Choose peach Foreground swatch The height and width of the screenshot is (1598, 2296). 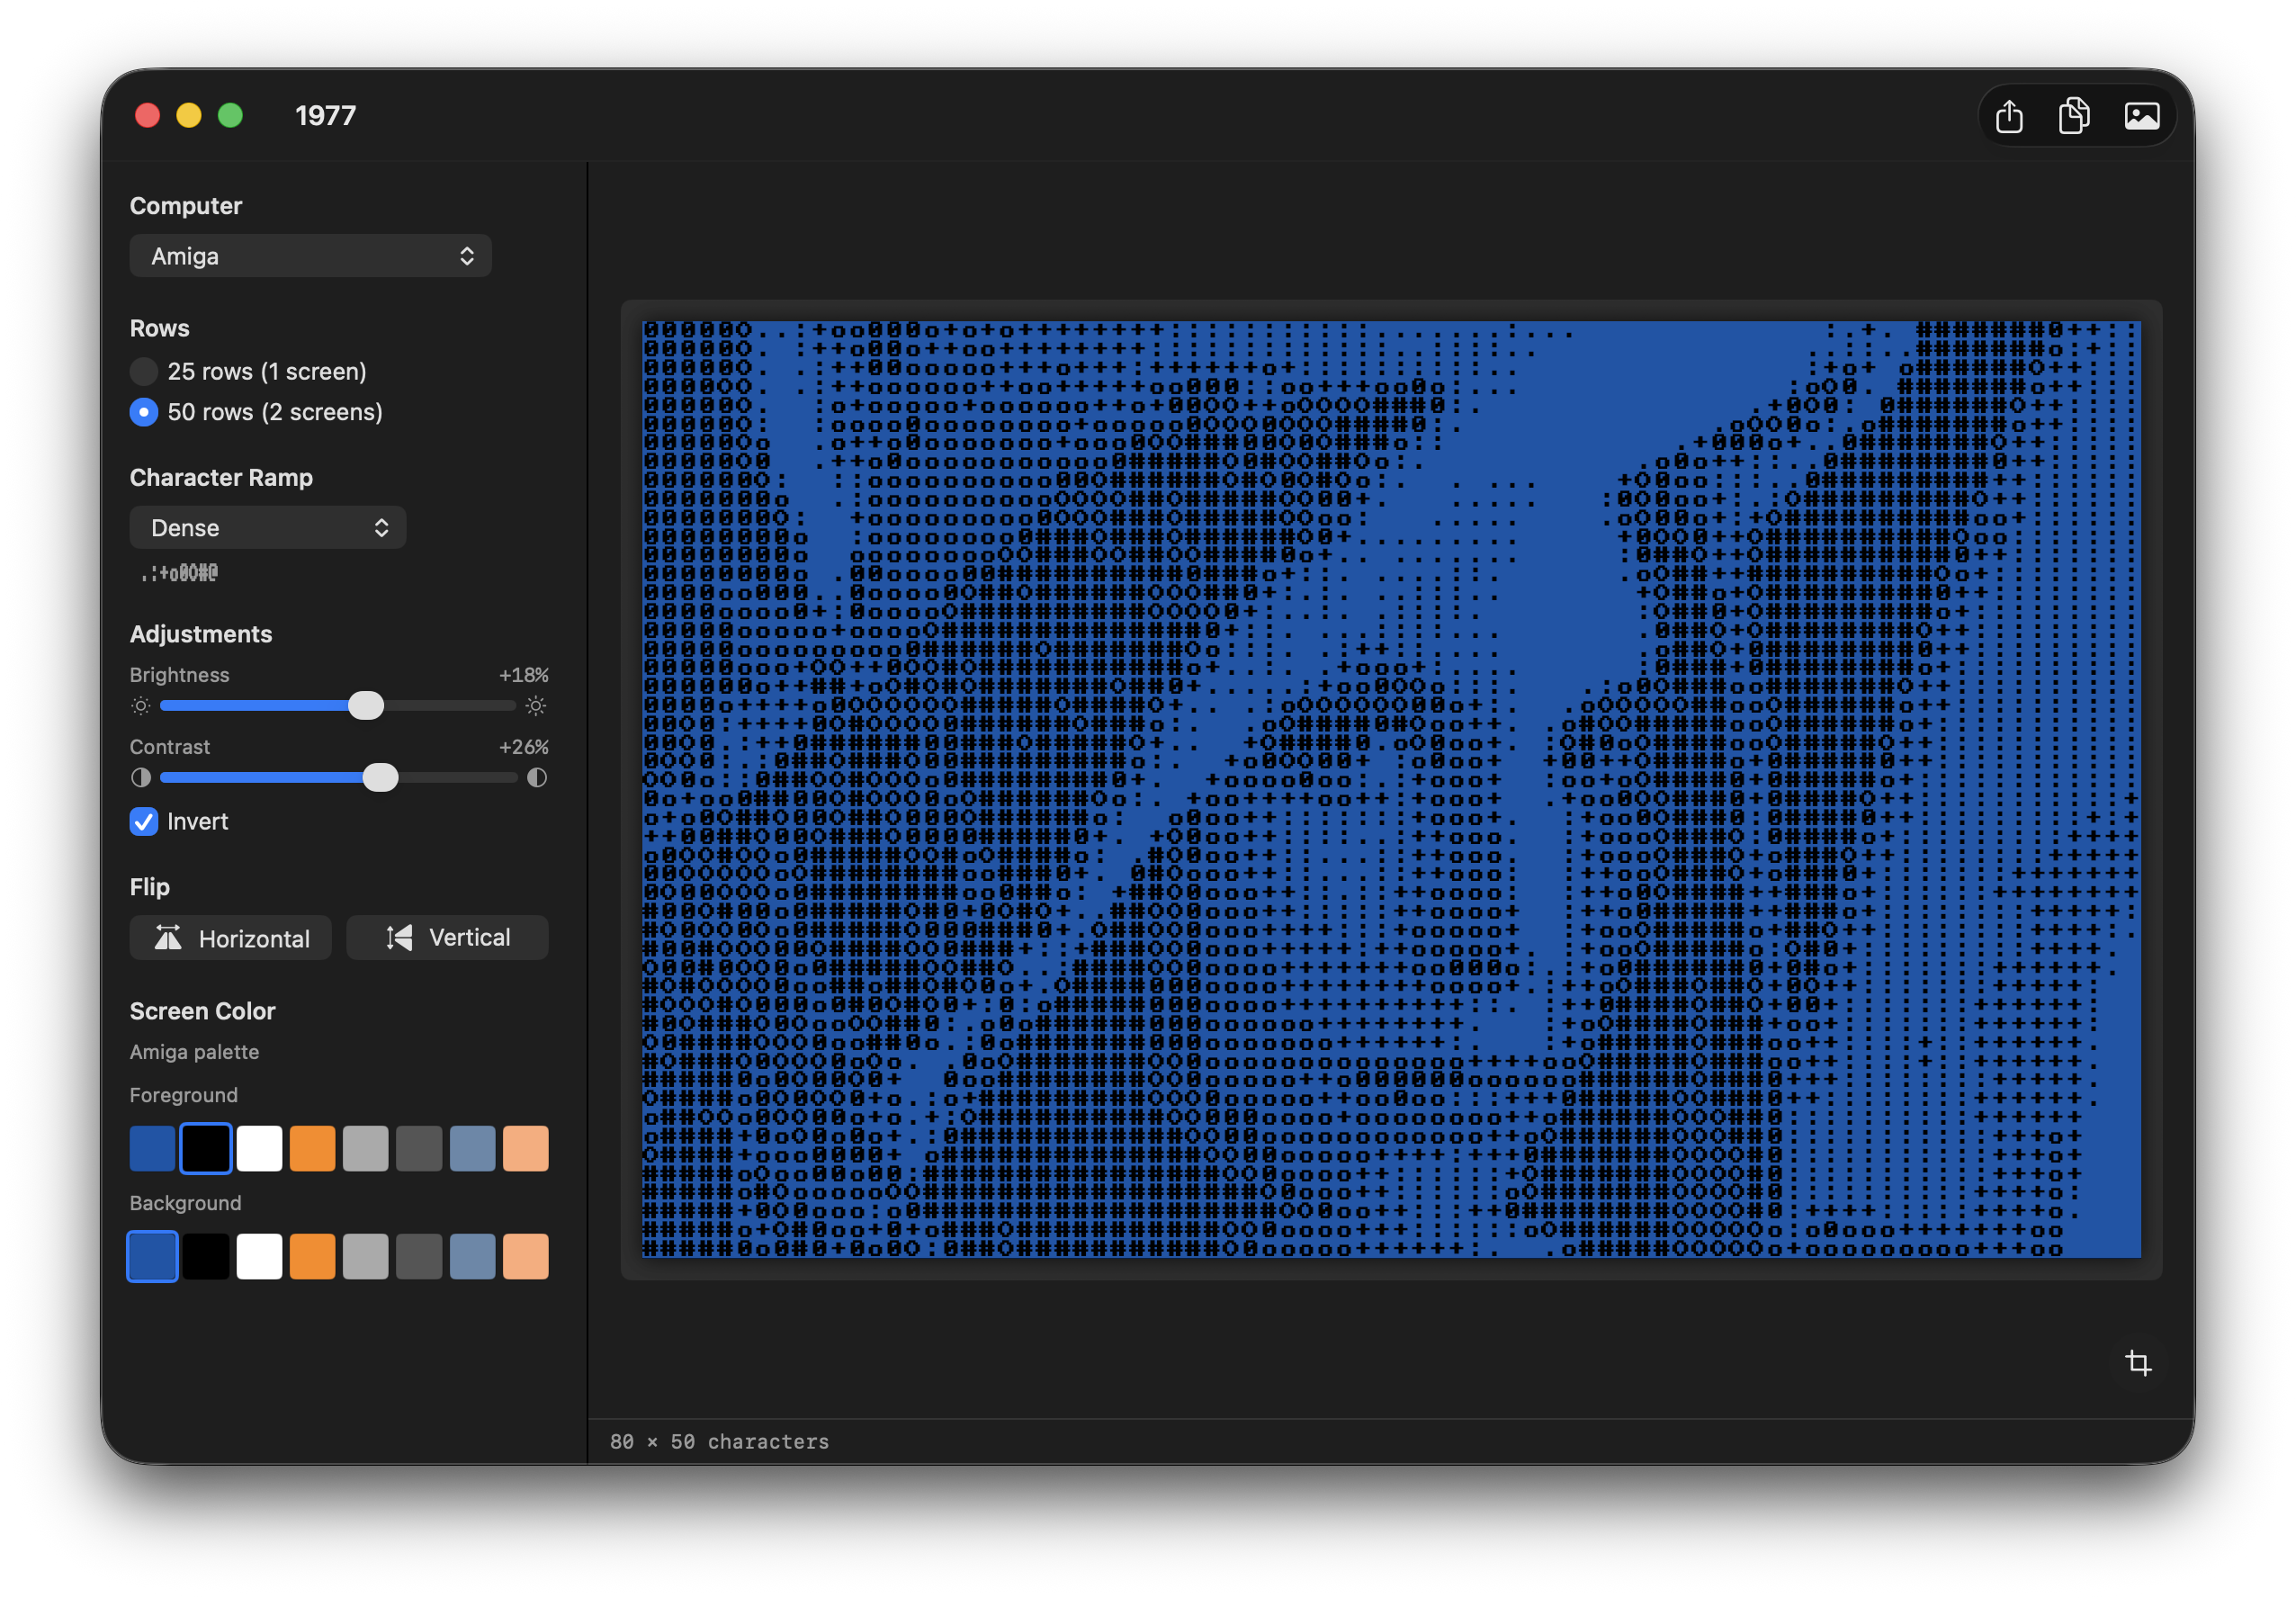(x=526, y=1148)
